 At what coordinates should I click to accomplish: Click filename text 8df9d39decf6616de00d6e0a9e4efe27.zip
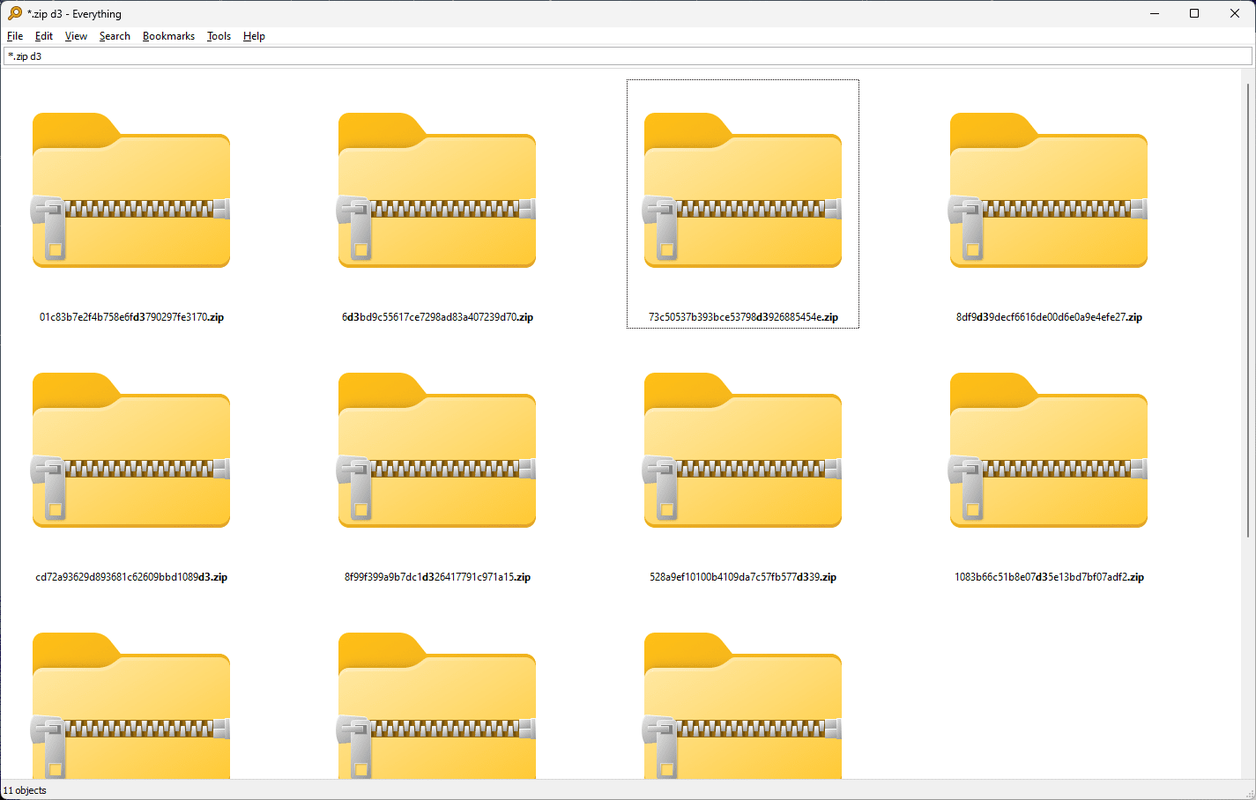(x=1049, y=317)
